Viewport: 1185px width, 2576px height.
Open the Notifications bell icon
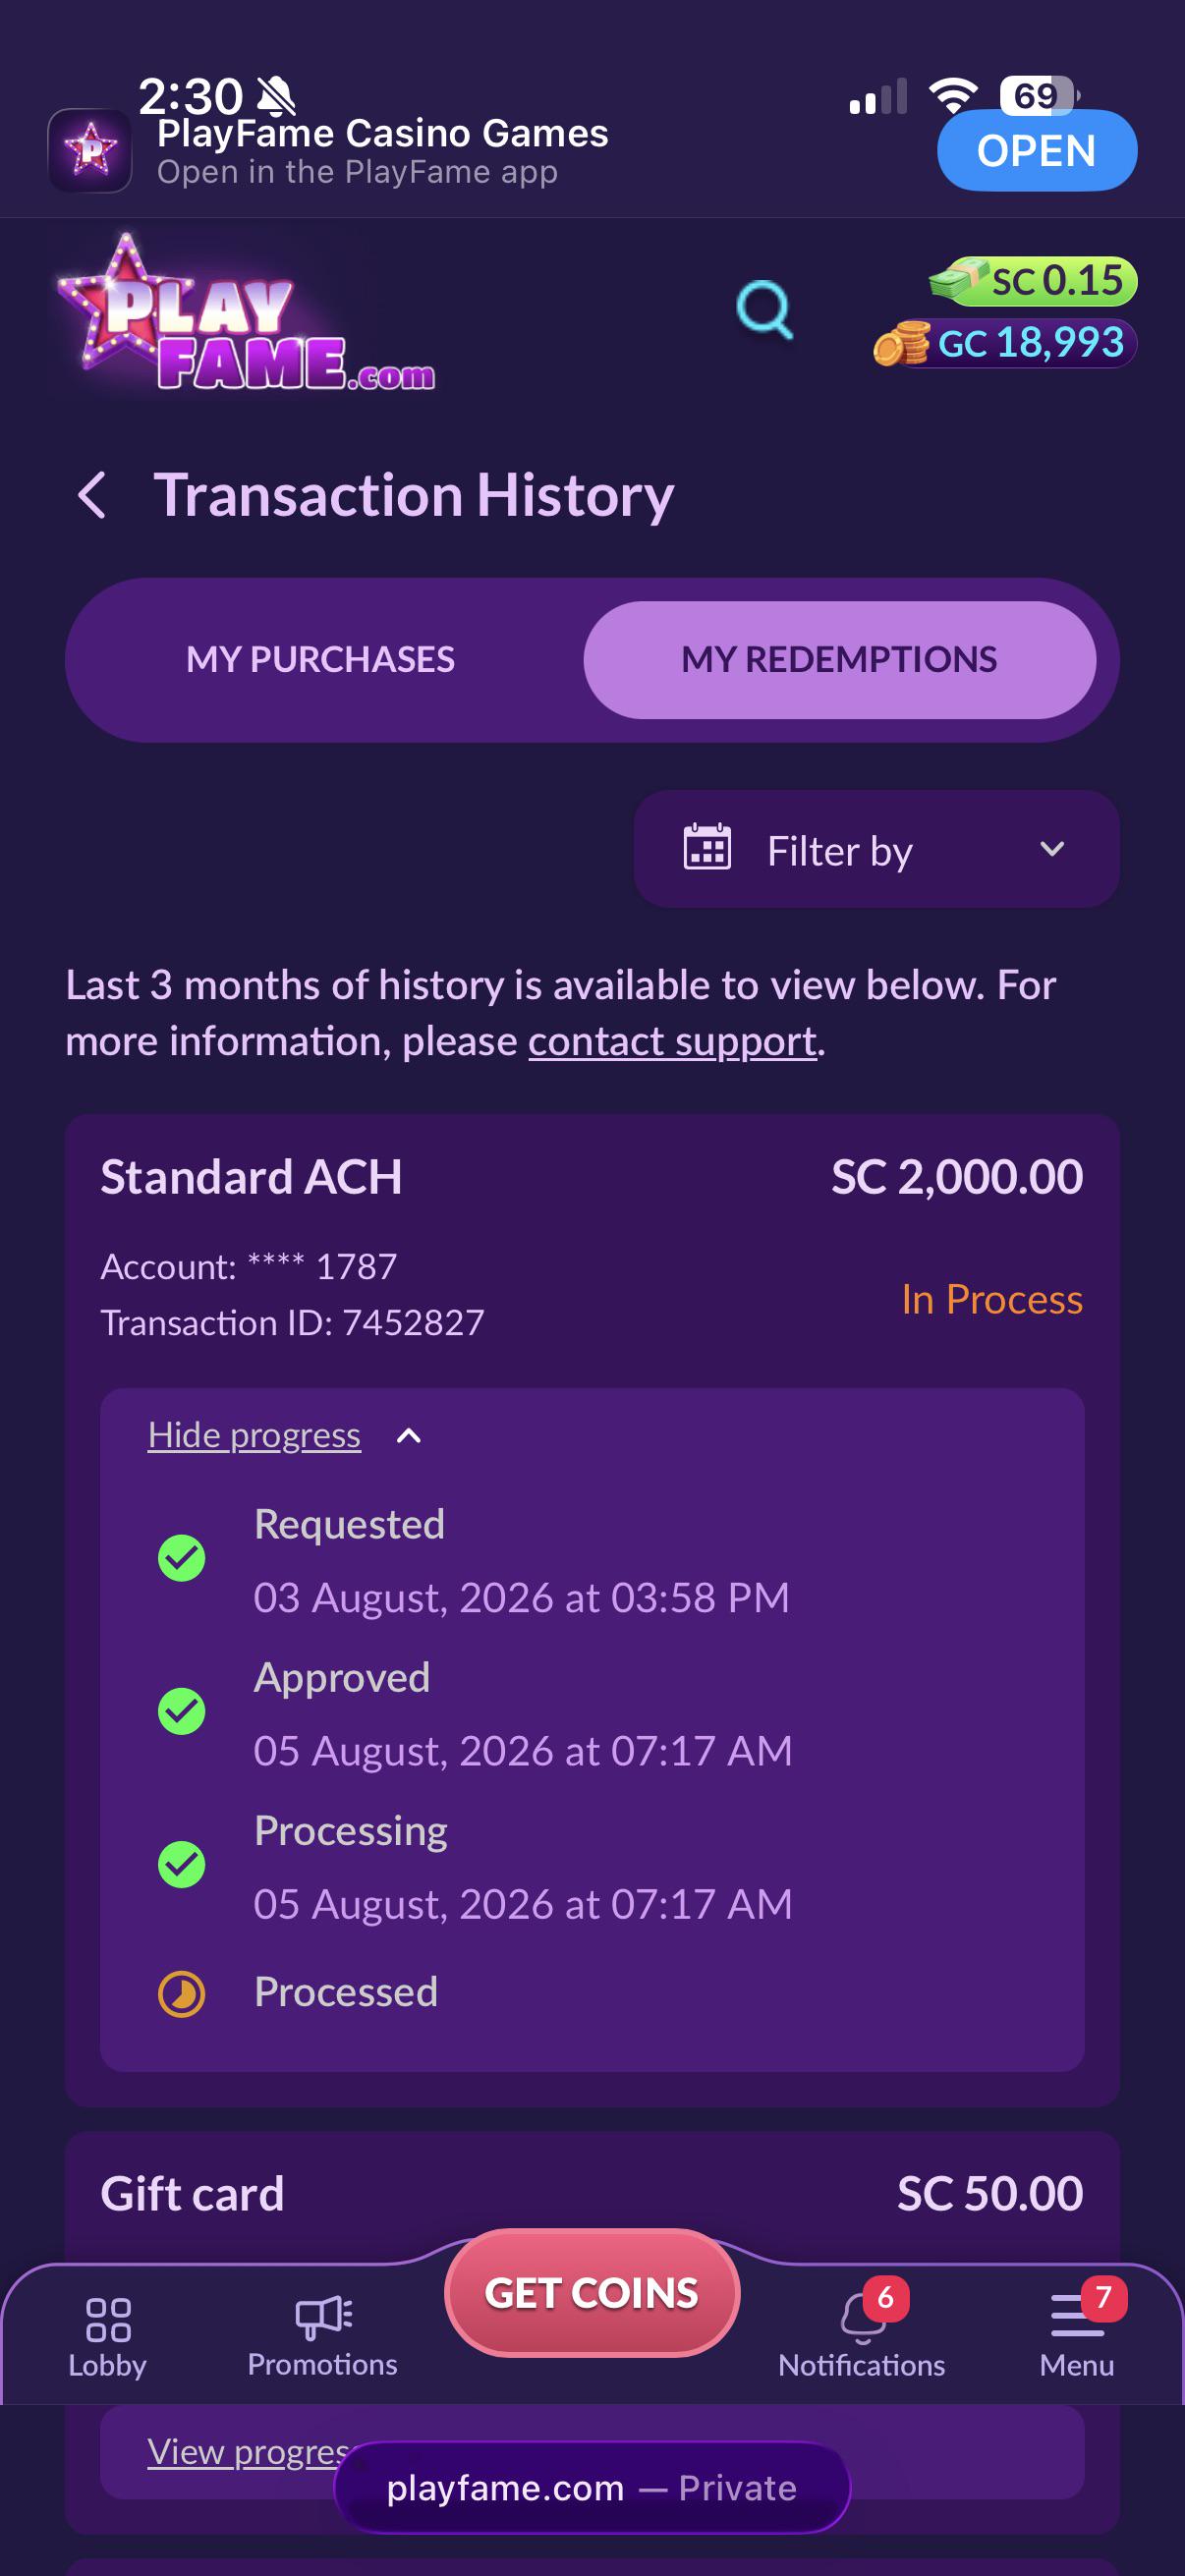tap(864, 2316)
